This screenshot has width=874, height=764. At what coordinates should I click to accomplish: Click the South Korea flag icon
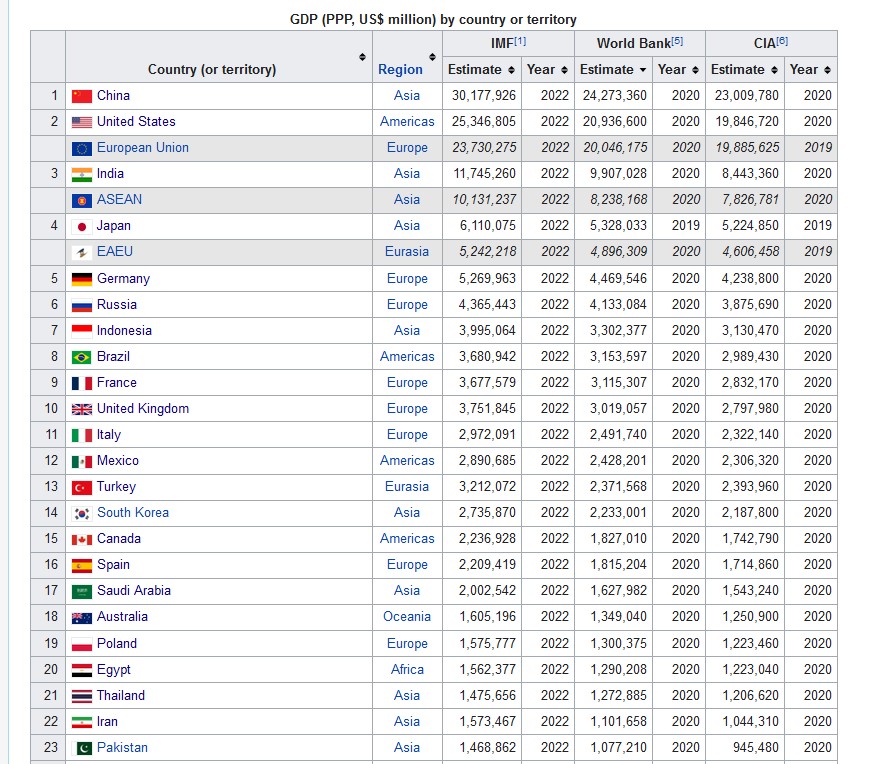(81, 513)
